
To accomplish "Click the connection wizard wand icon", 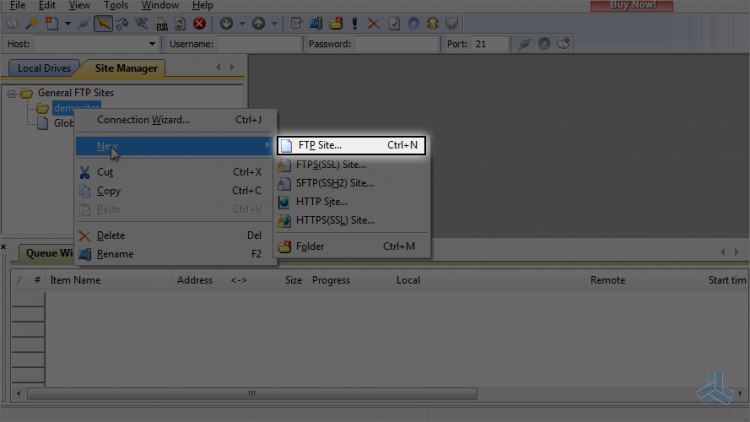I will click(x=32, y=23).
